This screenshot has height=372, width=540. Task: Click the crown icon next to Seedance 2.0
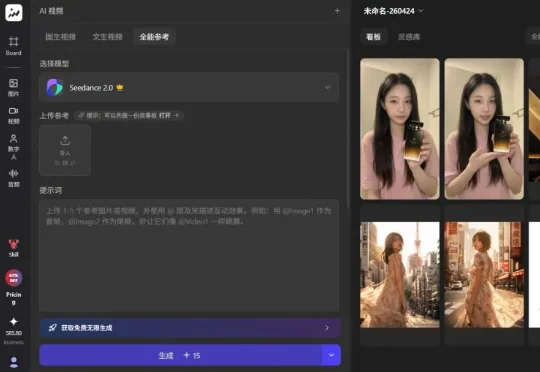[x=120, y=87]
